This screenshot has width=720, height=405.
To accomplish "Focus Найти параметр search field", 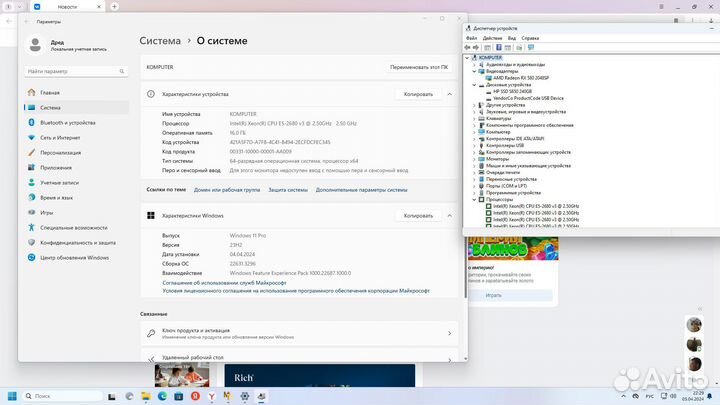I will click(x=76, y=71).
